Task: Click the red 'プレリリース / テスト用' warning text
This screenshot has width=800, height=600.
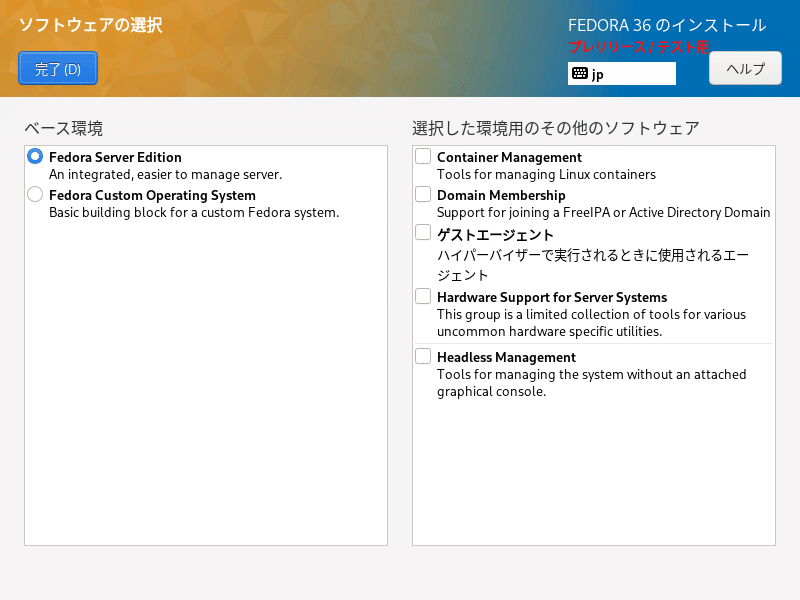Action: (639, 47)
